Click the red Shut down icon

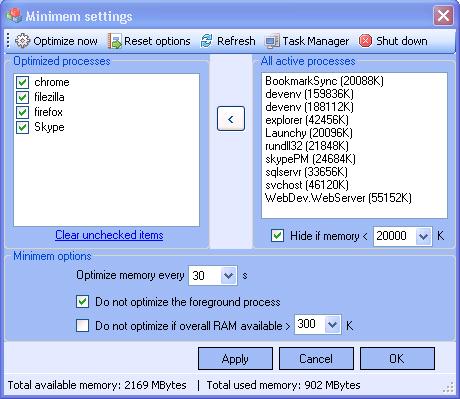tap(365, 41)
